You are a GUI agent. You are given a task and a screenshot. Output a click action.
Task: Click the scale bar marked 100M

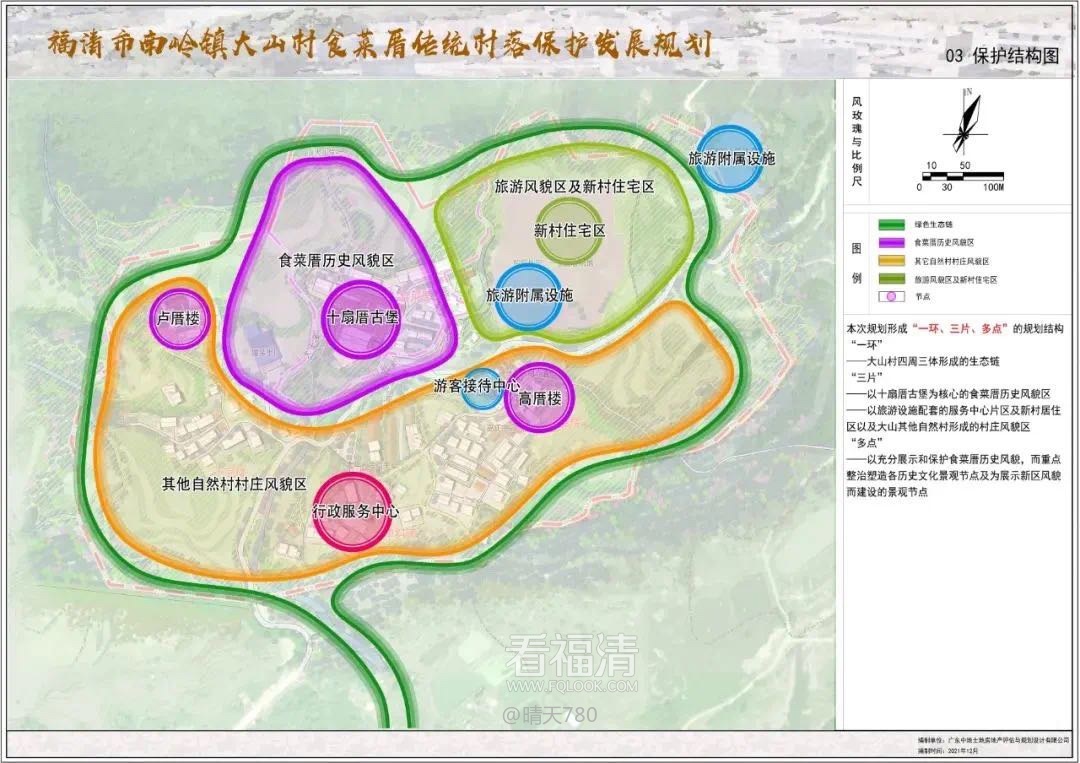click(x=960, y=177)
